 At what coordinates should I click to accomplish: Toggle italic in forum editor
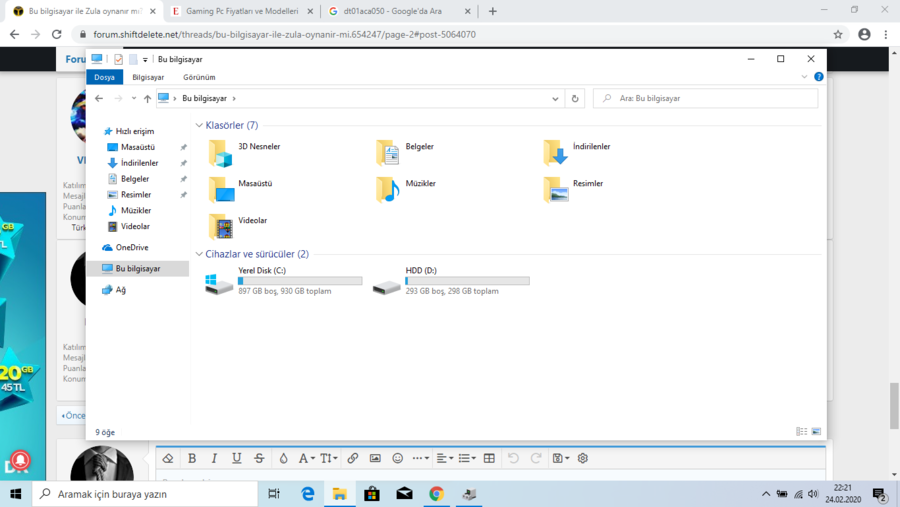[x=214, y=458]
